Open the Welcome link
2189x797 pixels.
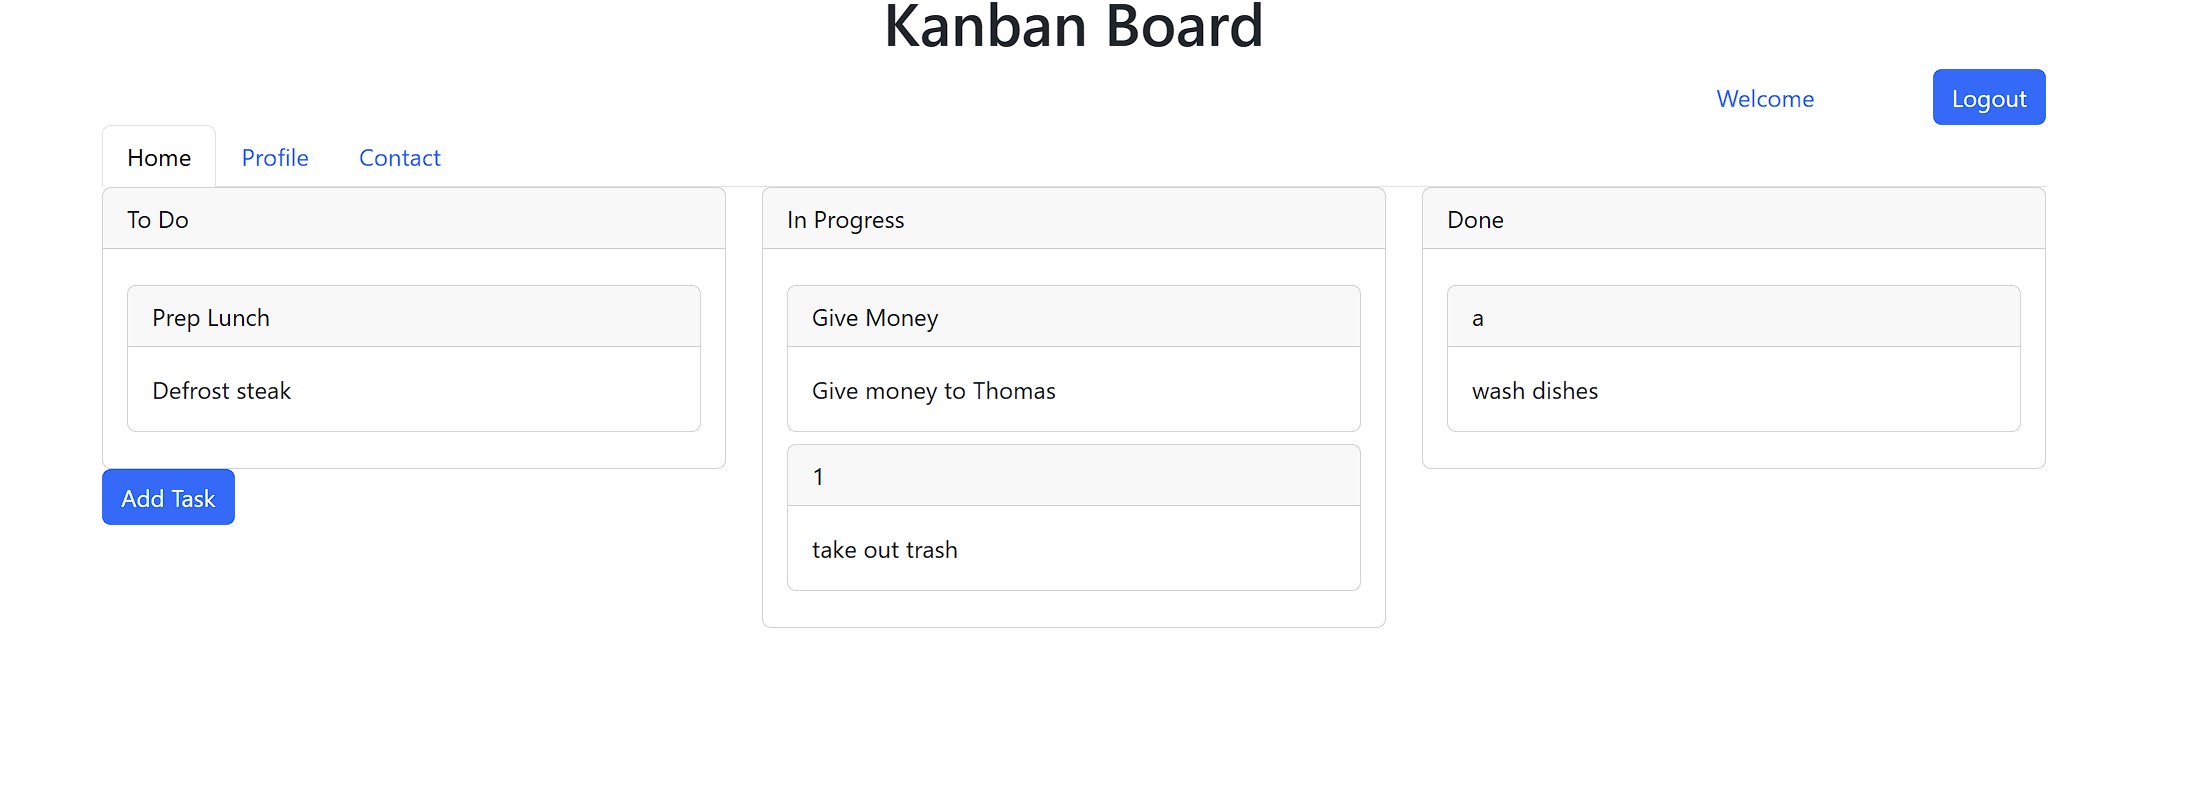click(1764, 99)
